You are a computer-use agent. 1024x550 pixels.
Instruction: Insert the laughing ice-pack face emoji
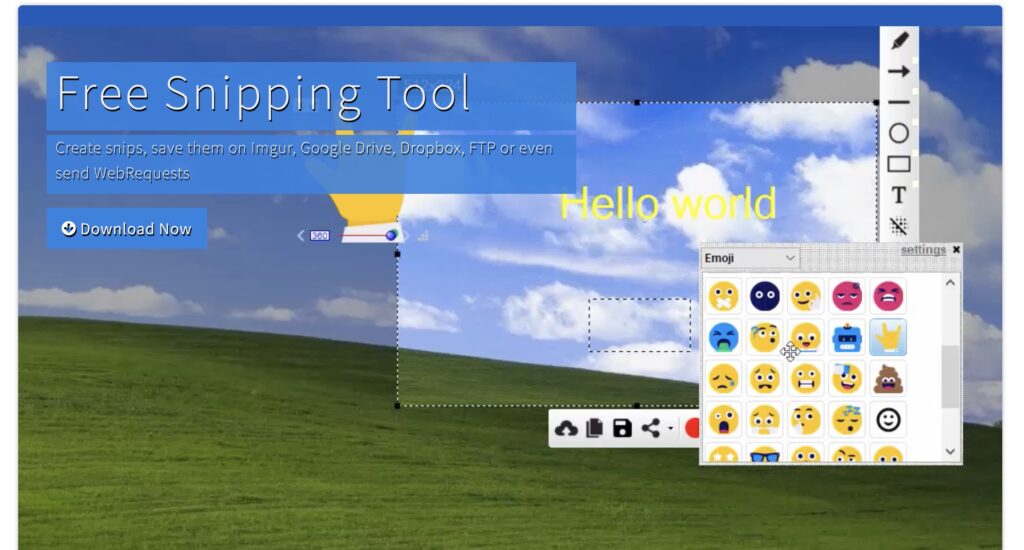pos(847,379)
